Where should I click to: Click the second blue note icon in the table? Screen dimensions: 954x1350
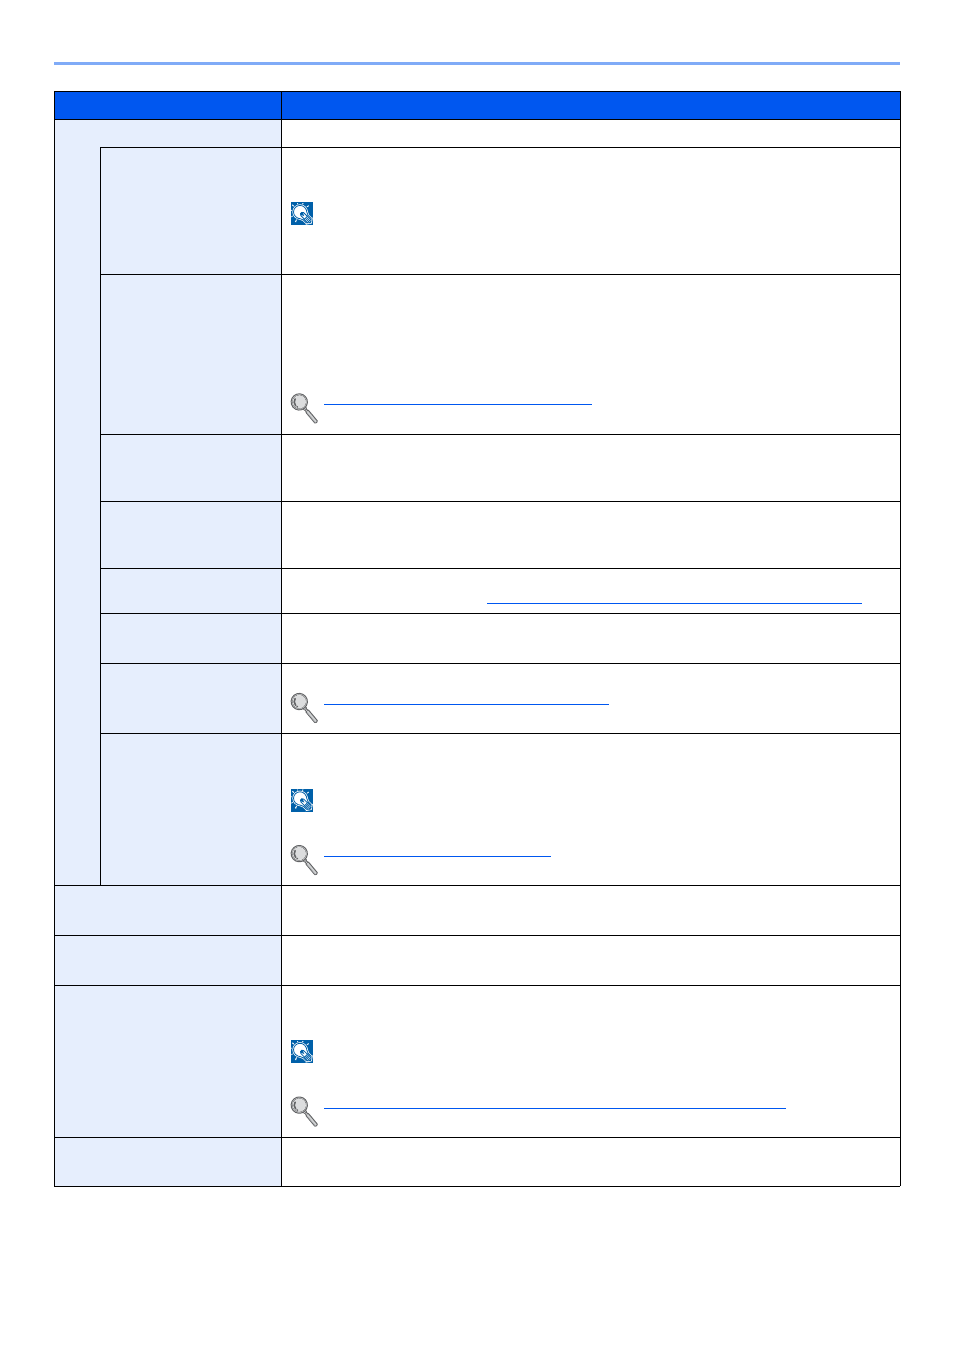coord(302,800)
